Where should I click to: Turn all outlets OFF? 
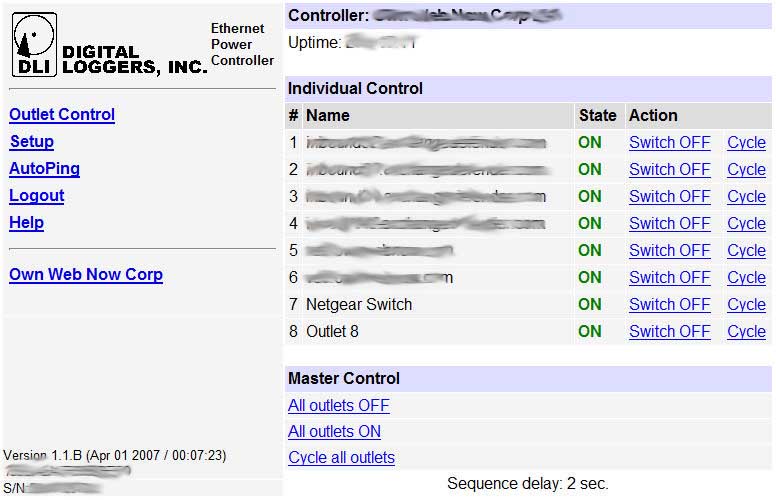point(338,406)
